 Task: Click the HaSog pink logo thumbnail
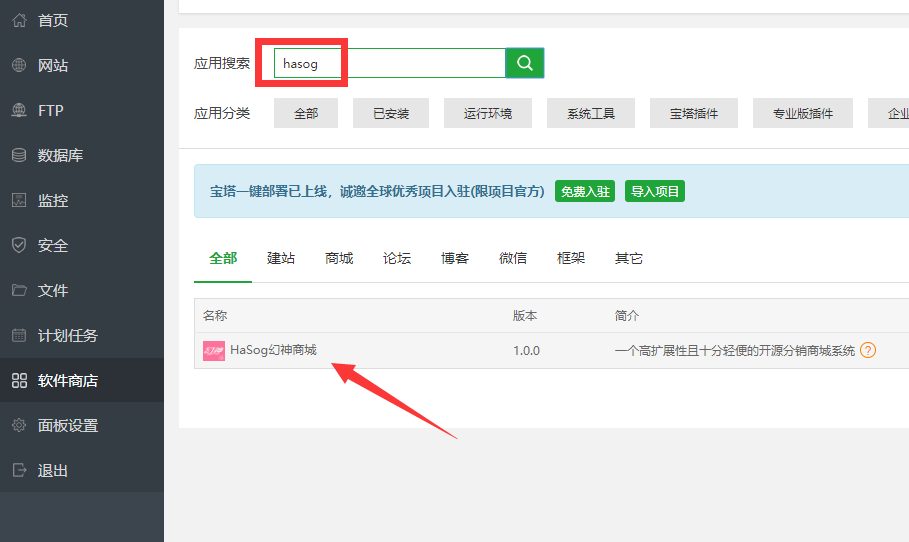pos(213,351)
